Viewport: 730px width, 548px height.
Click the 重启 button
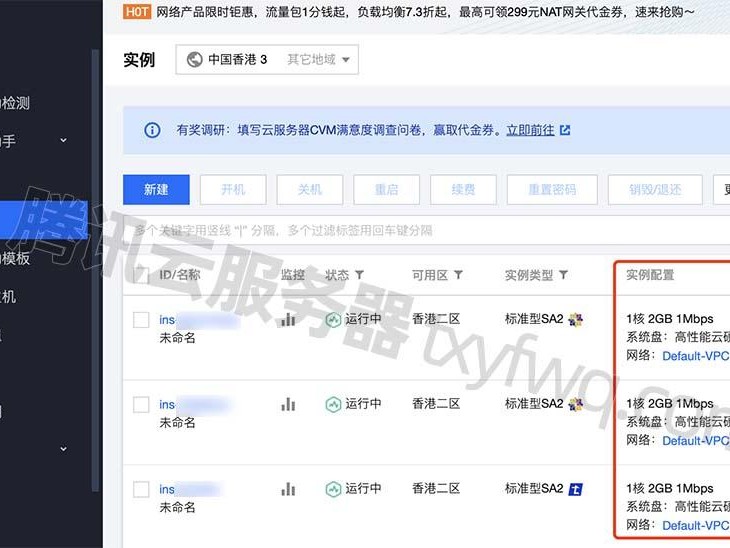(x=386, y=189)
